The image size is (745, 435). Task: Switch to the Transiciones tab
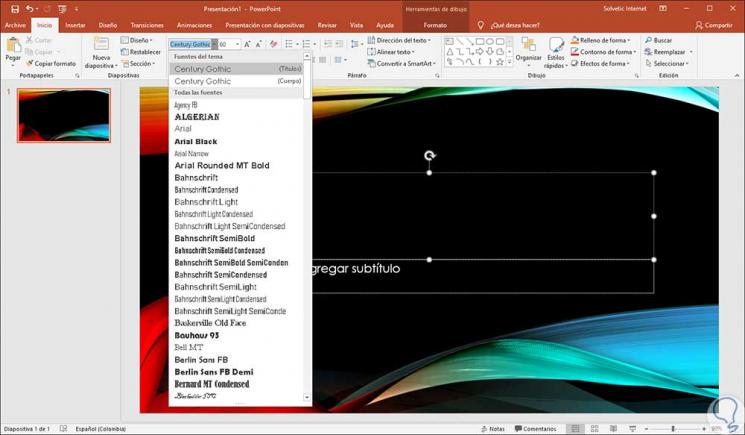click(x=147, y=25)
